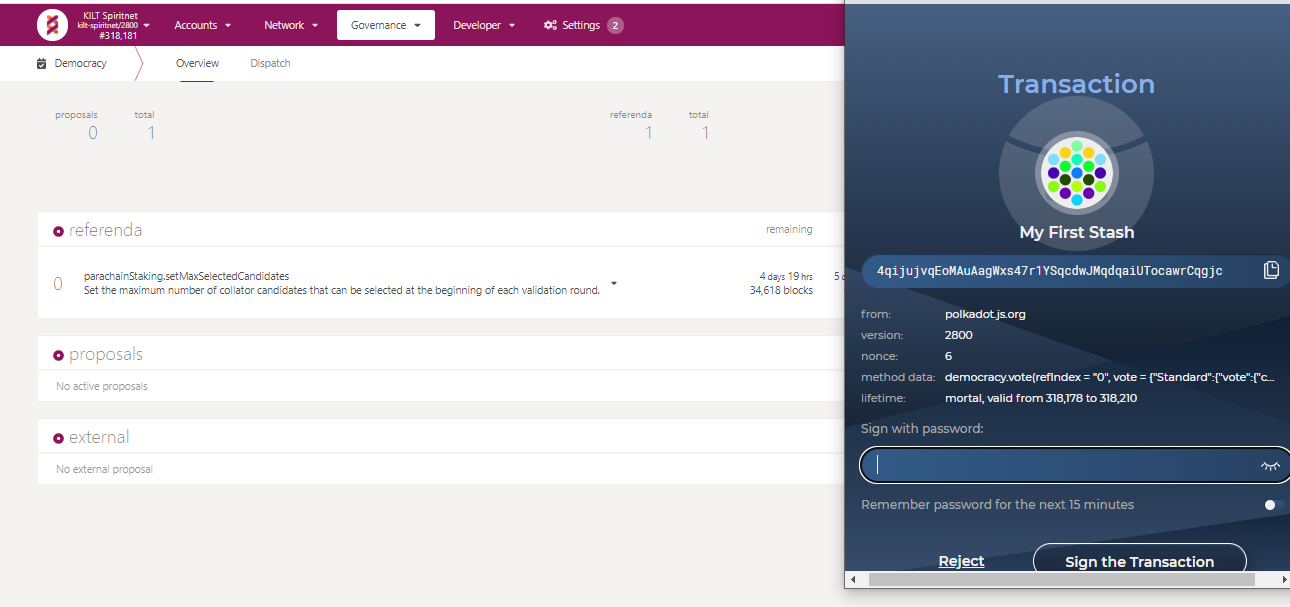This screenshot has height=607, width=1290.
Task: Switch to the Dispatch tab
Action: [270, 63]
